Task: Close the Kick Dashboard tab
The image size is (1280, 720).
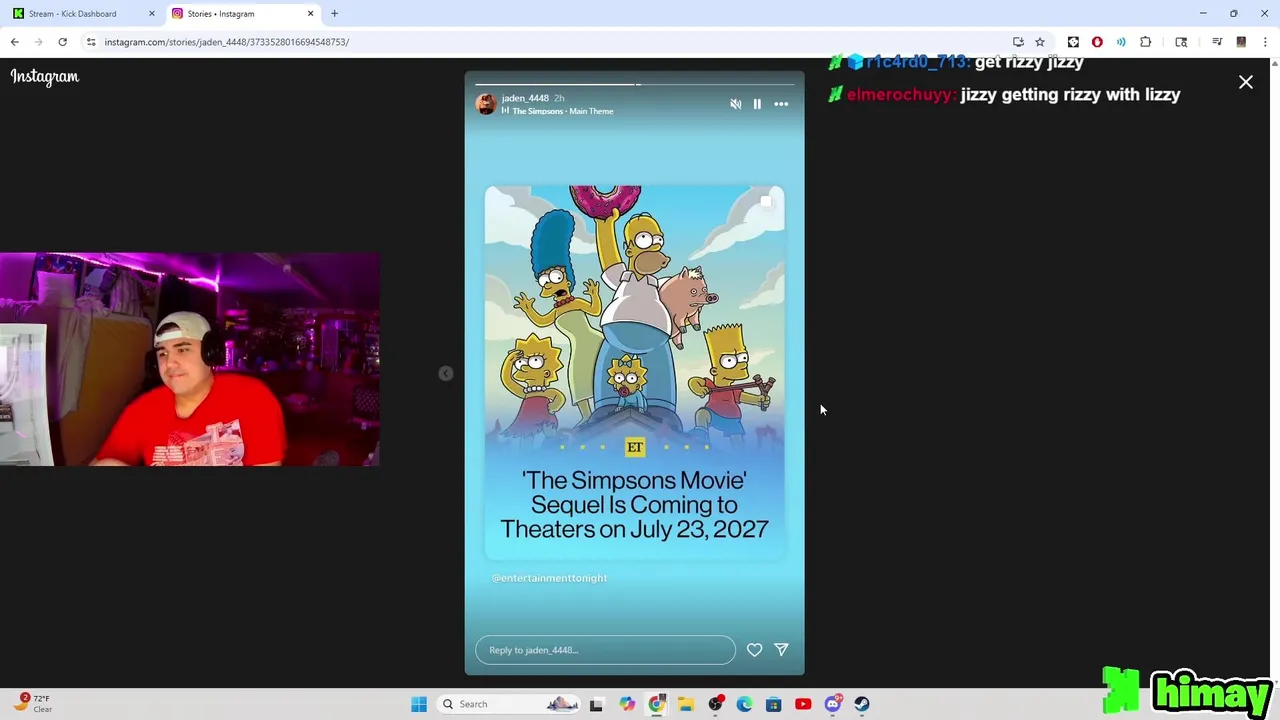Action: tap(152, 14)
